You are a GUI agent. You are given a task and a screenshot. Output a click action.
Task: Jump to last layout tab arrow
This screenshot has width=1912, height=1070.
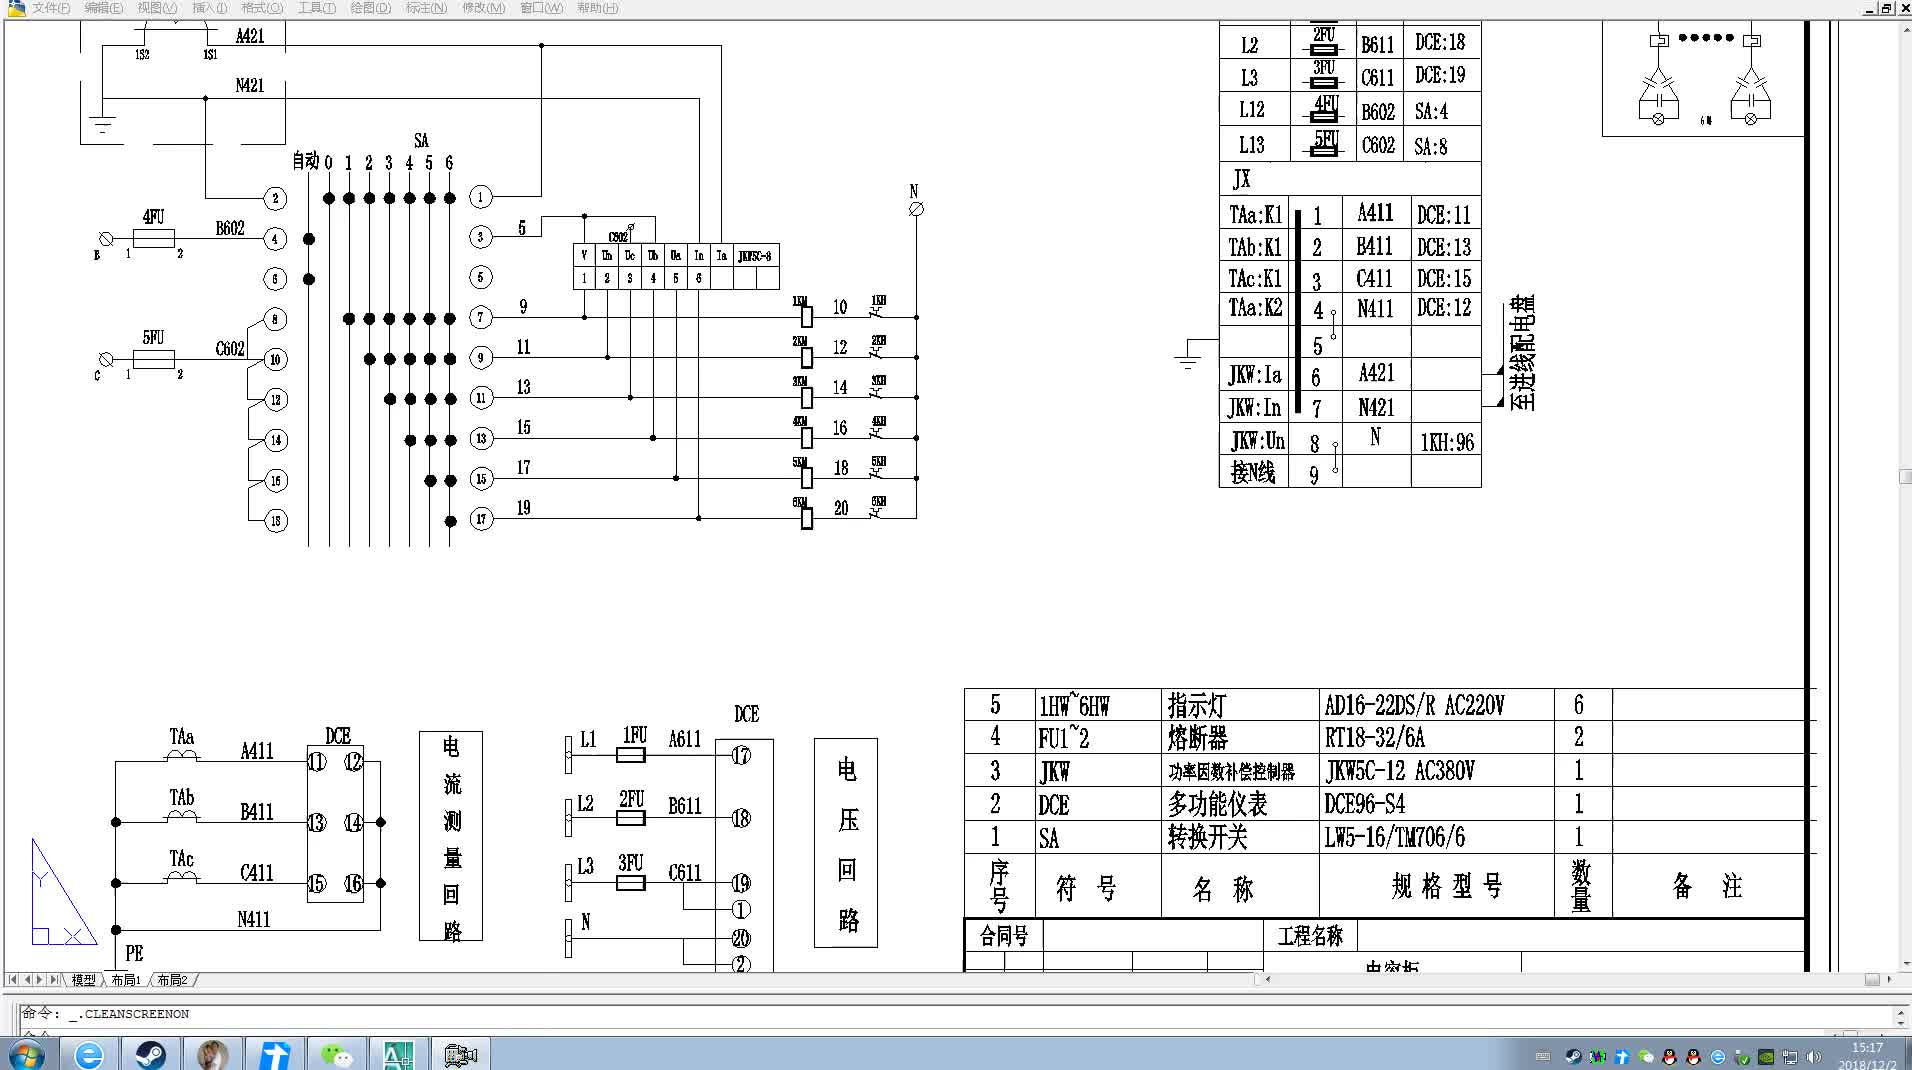click(54, 980)
